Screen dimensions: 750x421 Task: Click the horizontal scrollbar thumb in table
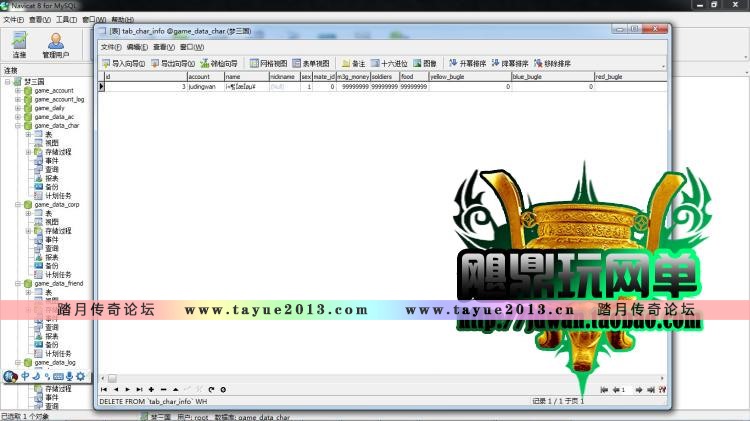[x=112, y=378]
